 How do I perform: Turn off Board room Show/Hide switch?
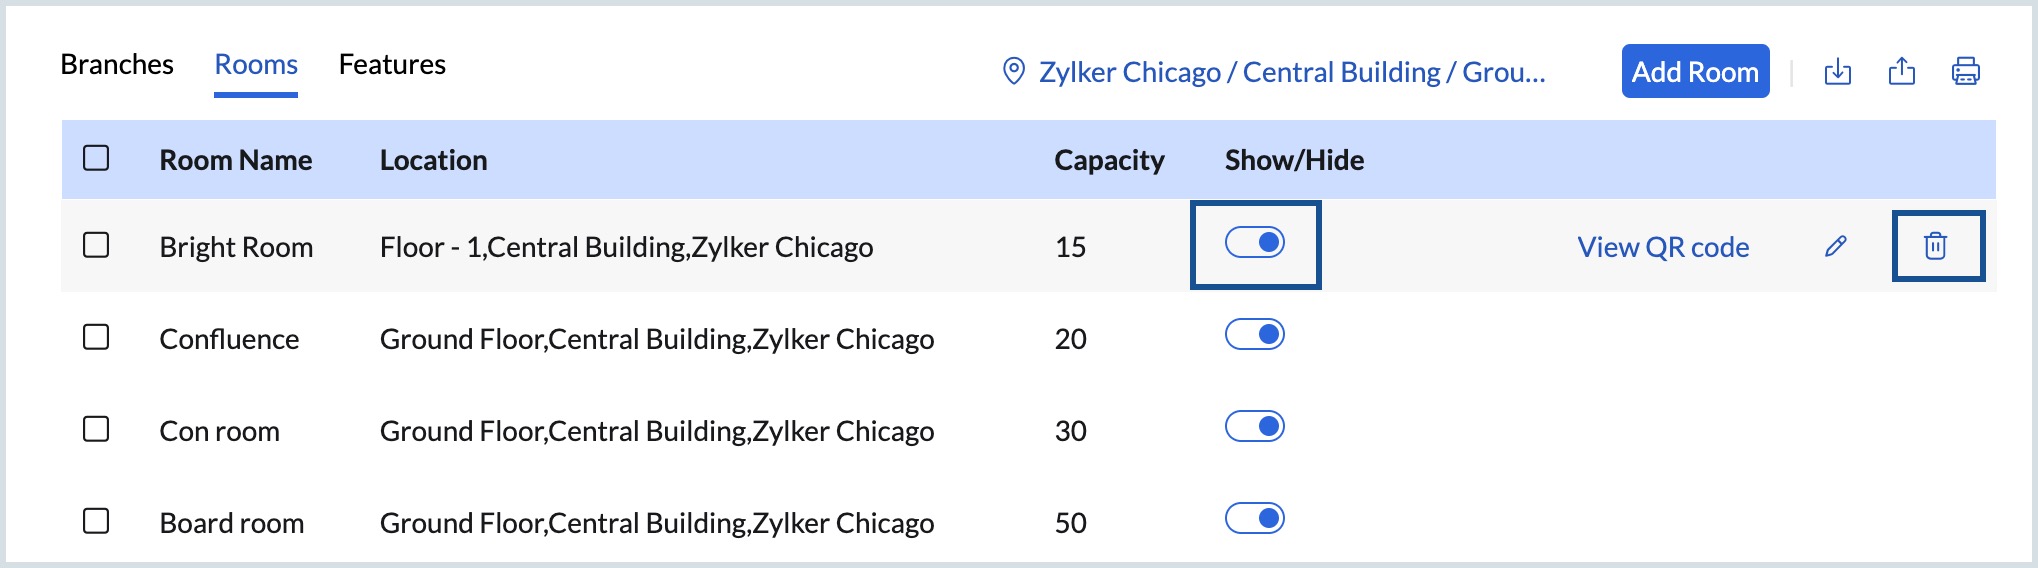point(1255,519)
